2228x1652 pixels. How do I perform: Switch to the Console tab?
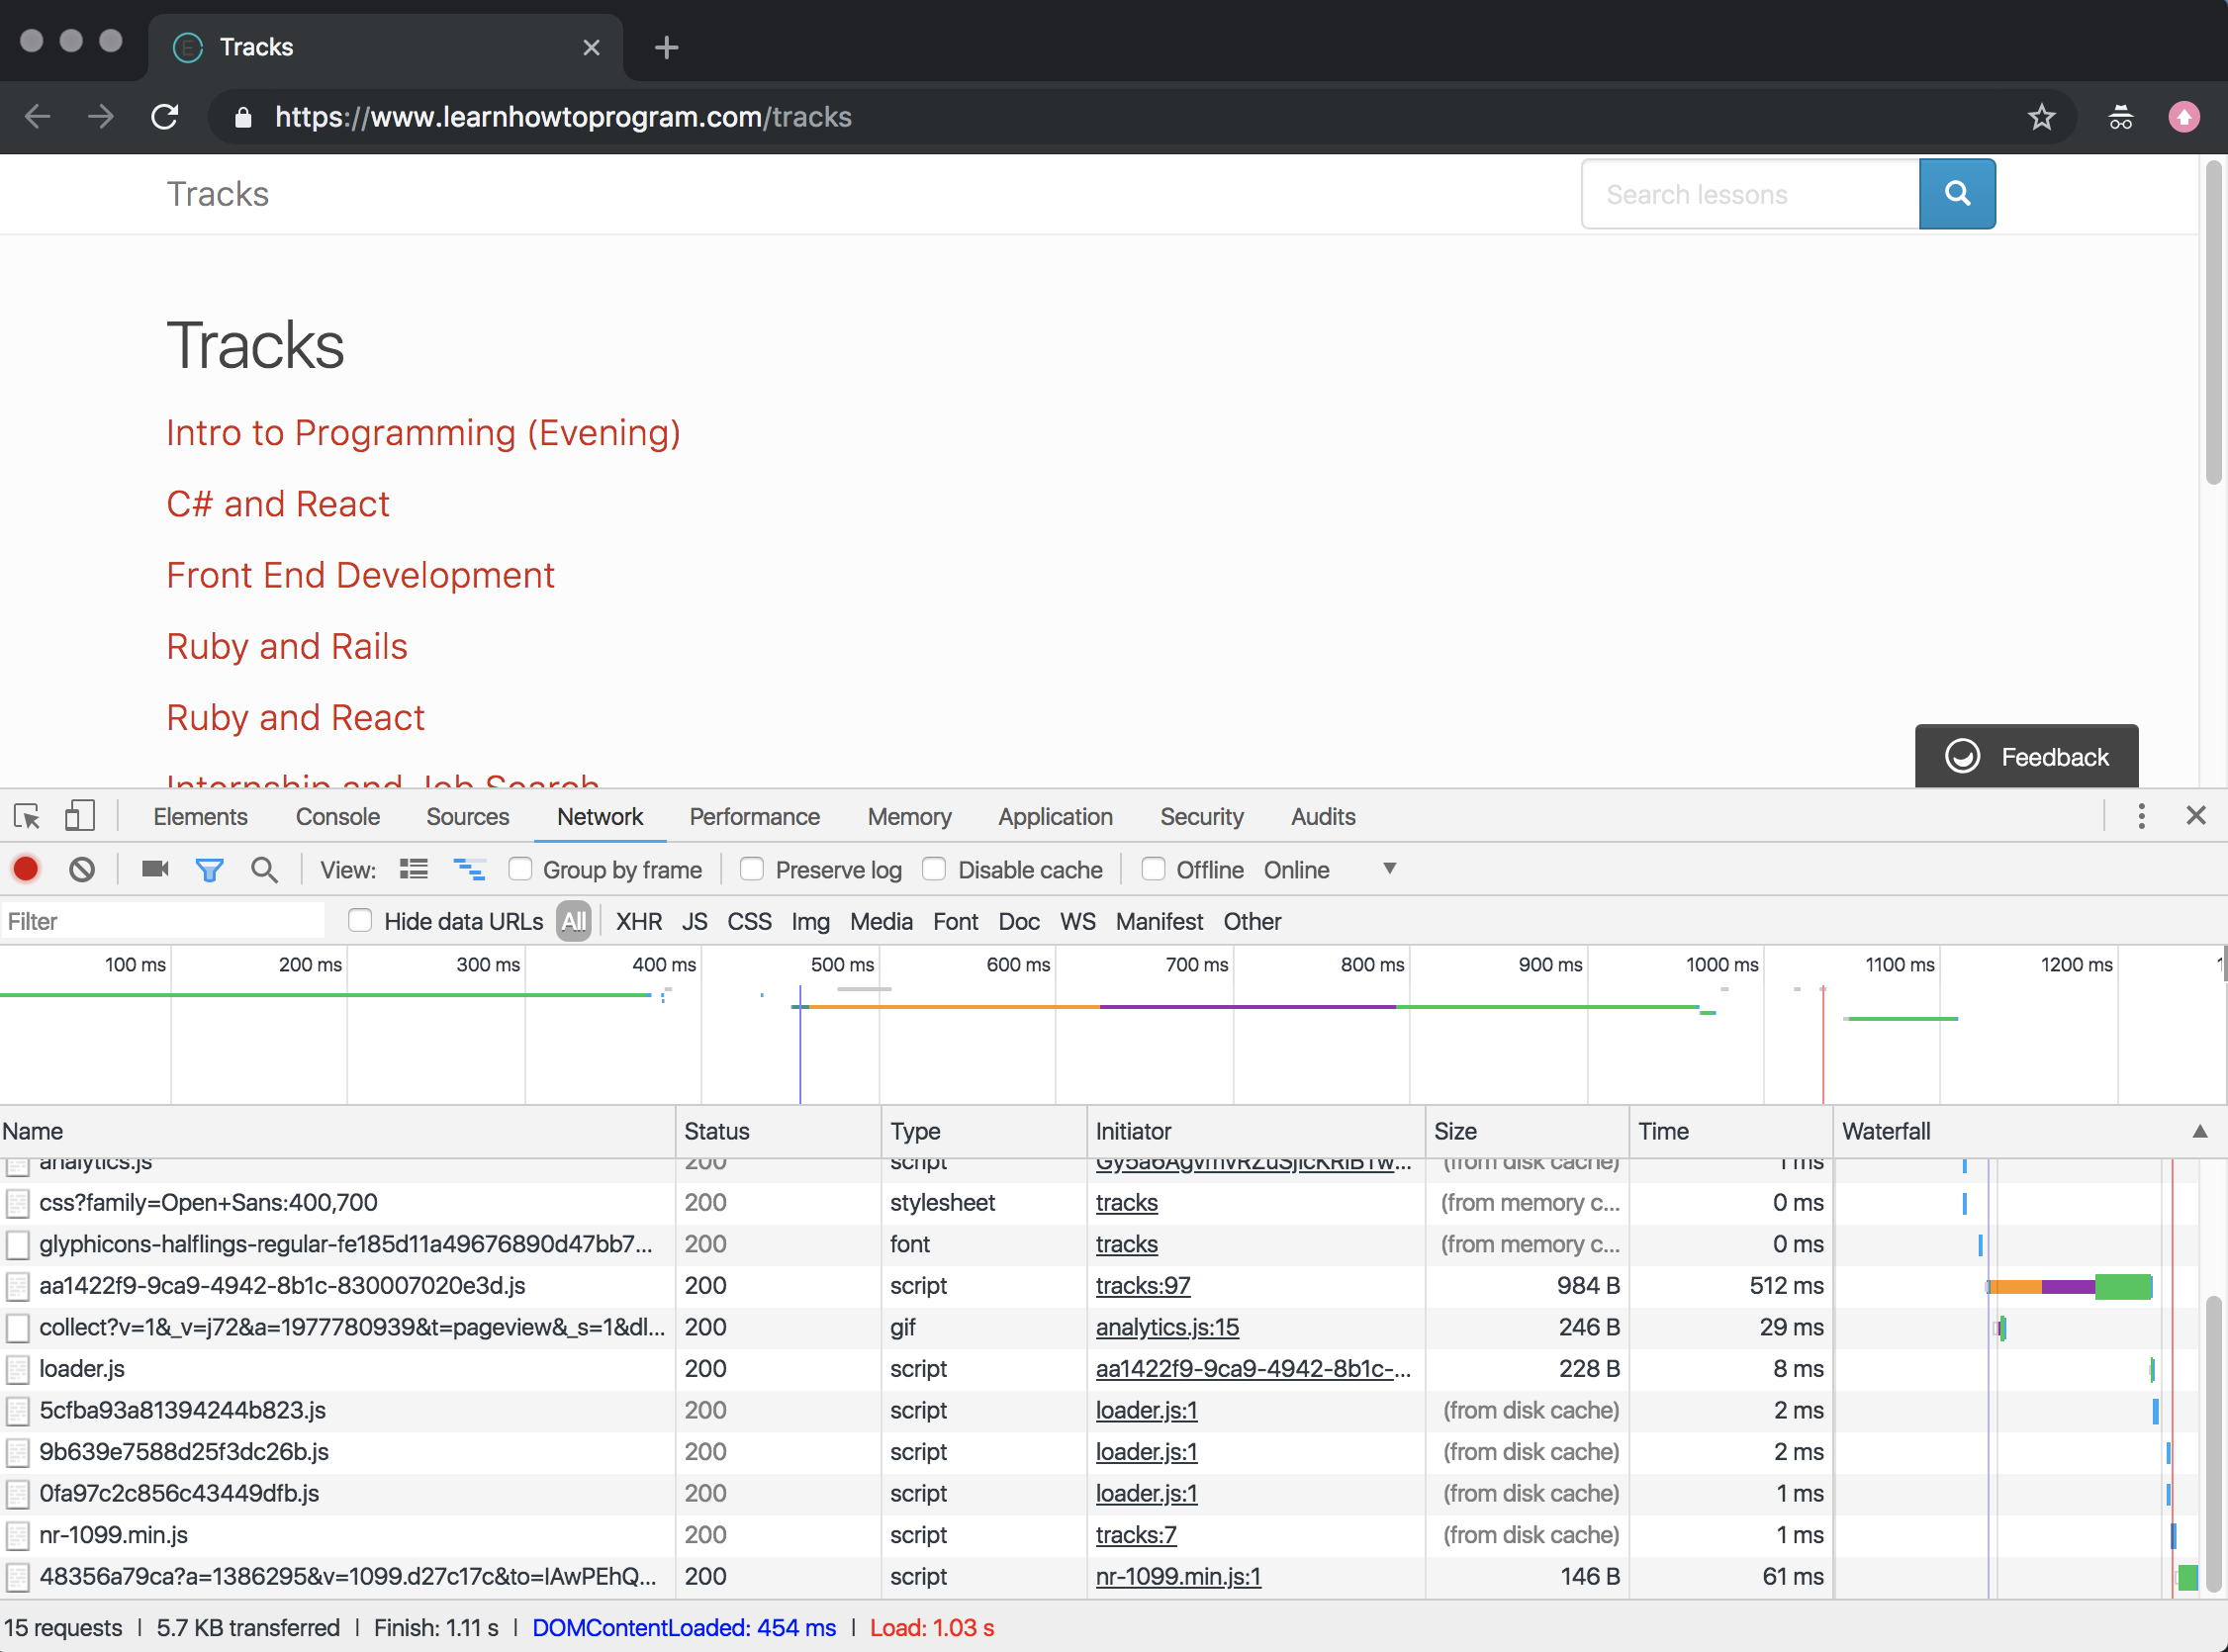coord(338,816)
